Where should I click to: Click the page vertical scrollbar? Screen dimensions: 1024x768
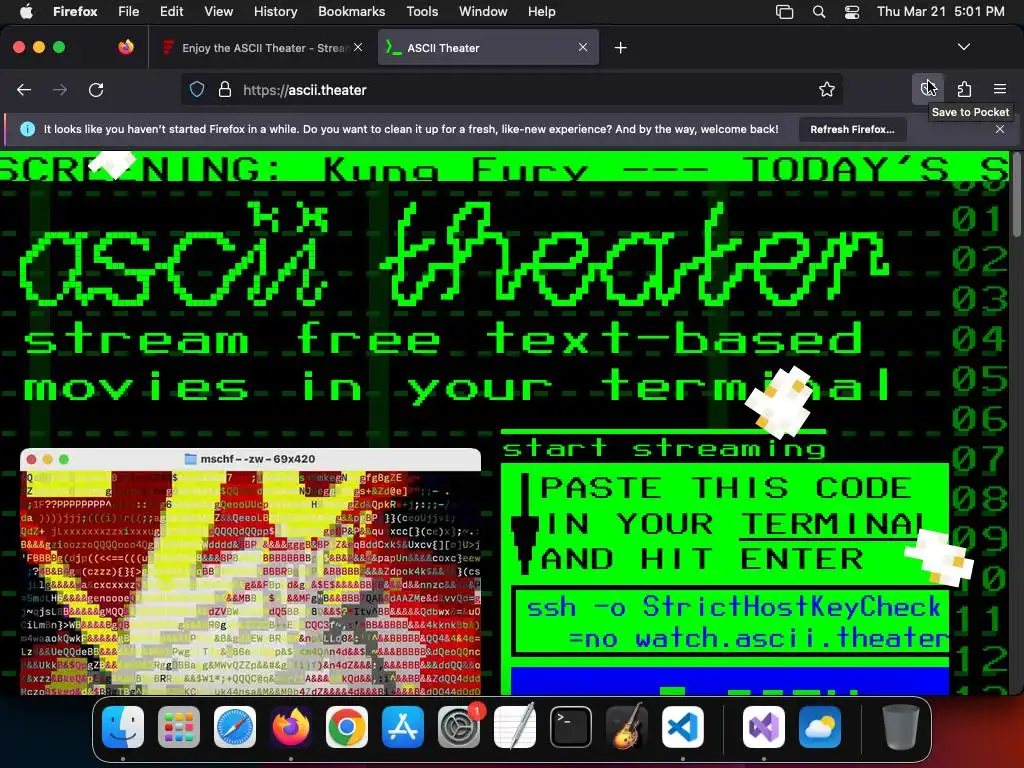[1017, 196]
